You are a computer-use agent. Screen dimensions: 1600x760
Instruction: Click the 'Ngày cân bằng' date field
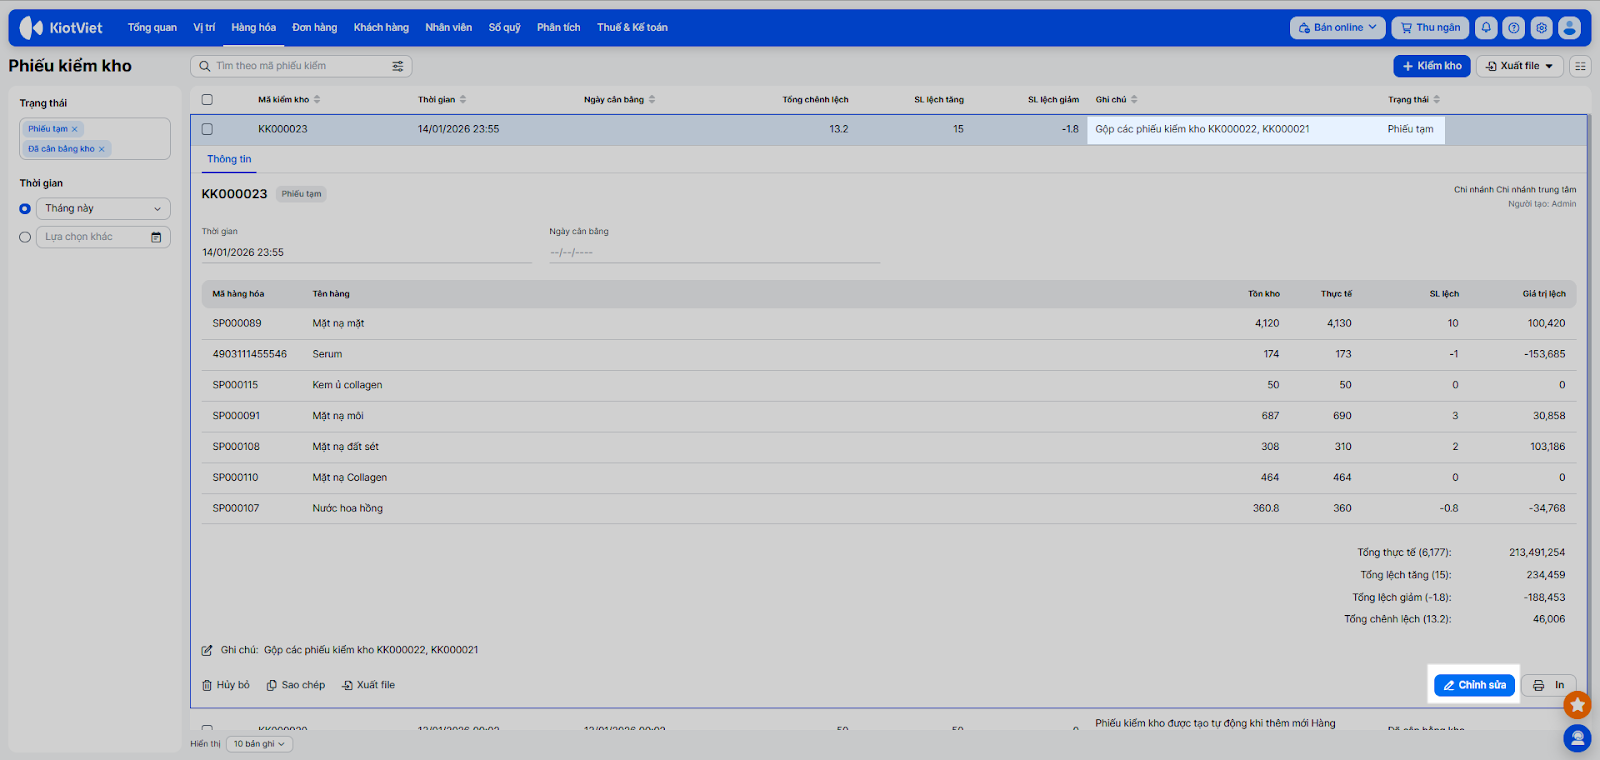click(714, 253)
